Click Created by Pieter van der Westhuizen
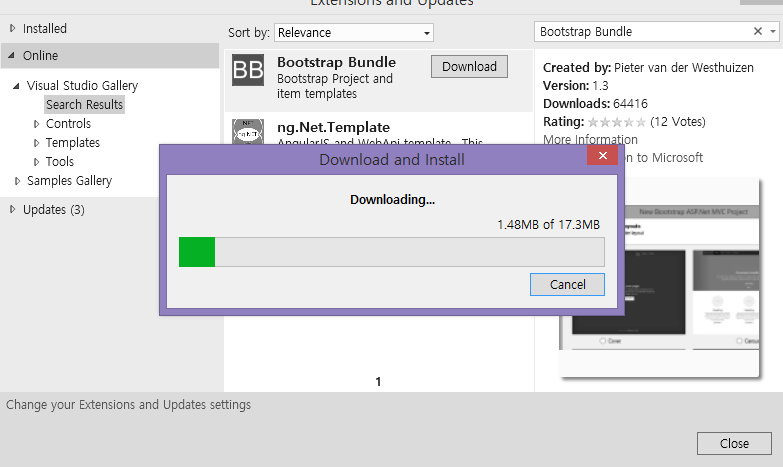783x467 pixels. [648, 67]
